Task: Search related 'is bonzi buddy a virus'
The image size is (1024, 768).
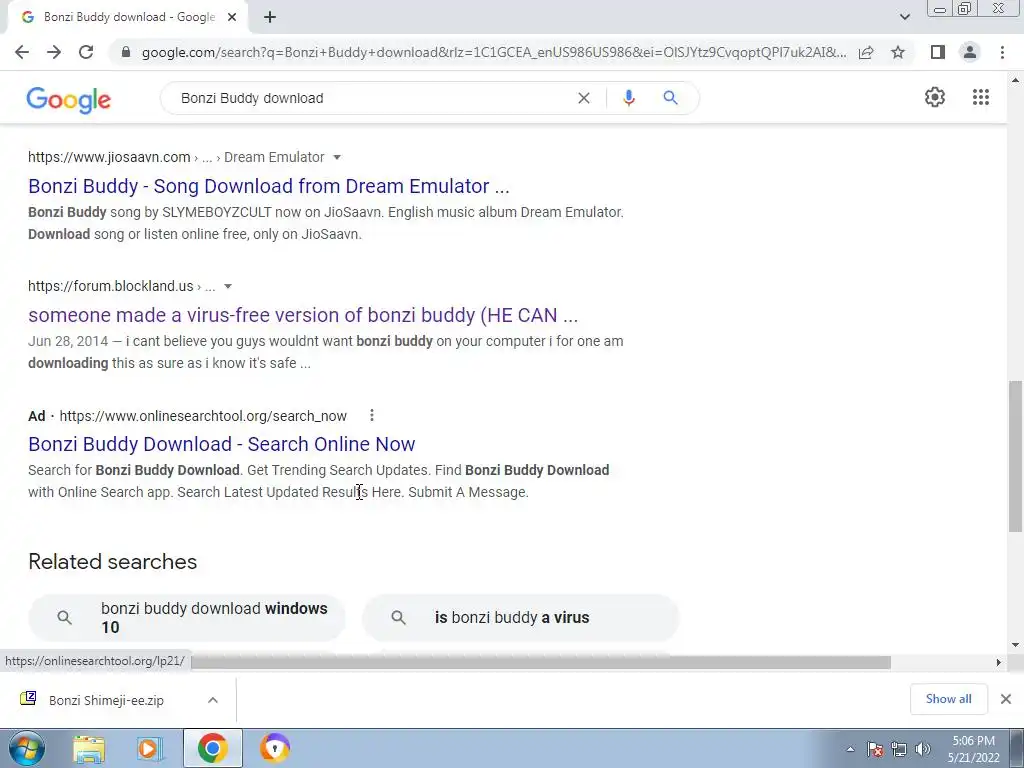Action: coord(520,618)
